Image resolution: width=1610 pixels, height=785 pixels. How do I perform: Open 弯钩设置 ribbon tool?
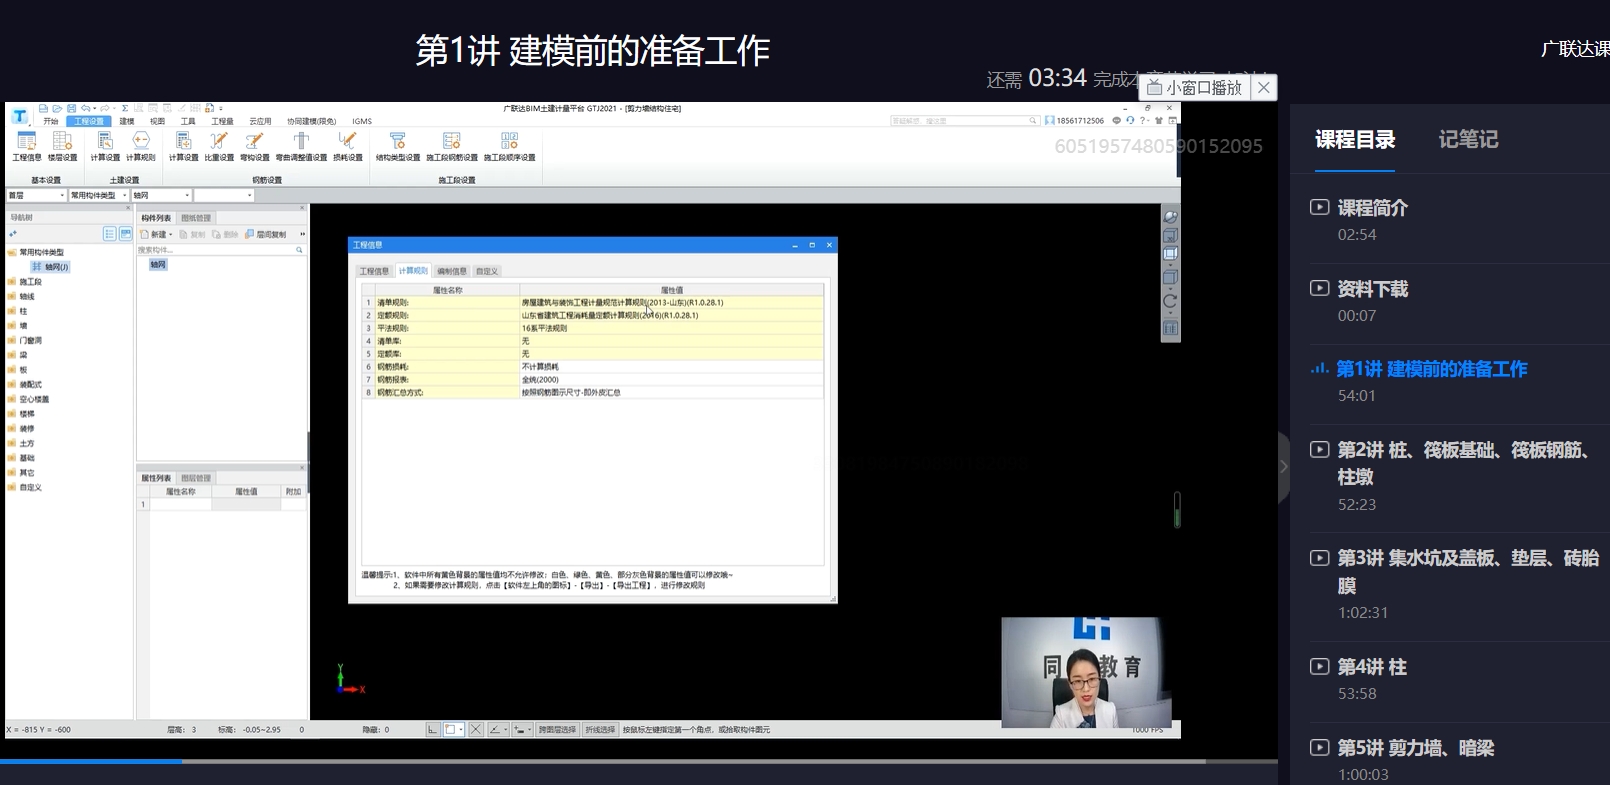click(x=255, y=146)
